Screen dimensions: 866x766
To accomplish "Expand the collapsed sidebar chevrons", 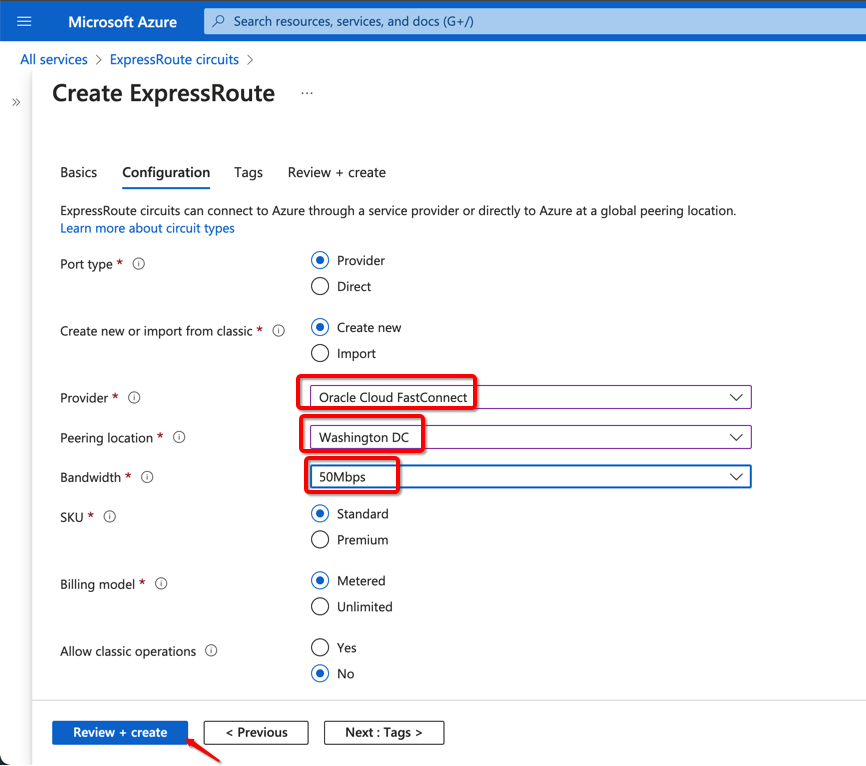I will click(x=16, y=102).
